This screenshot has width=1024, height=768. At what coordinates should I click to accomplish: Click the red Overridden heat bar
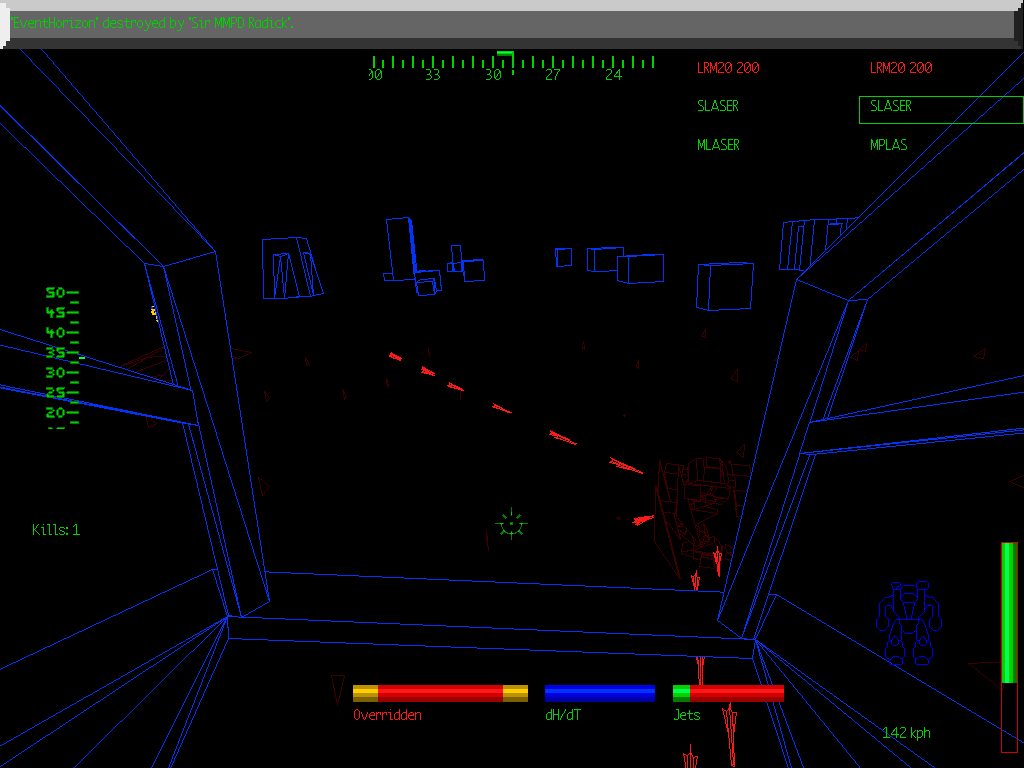440,693
